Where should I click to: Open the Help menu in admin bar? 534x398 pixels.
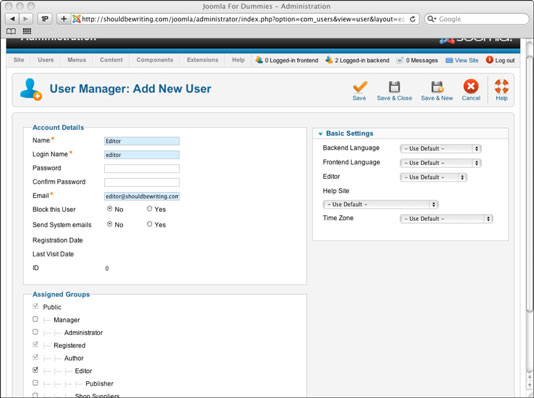coord(238,60)
